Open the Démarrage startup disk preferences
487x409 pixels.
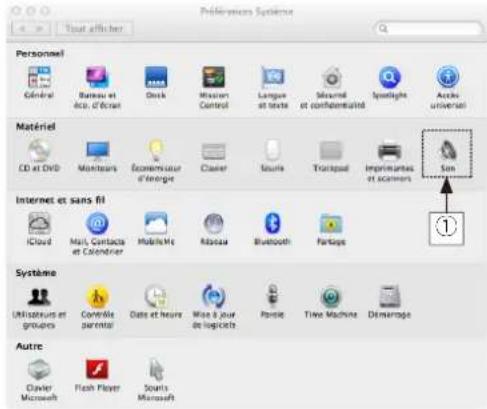coord(389,302)
